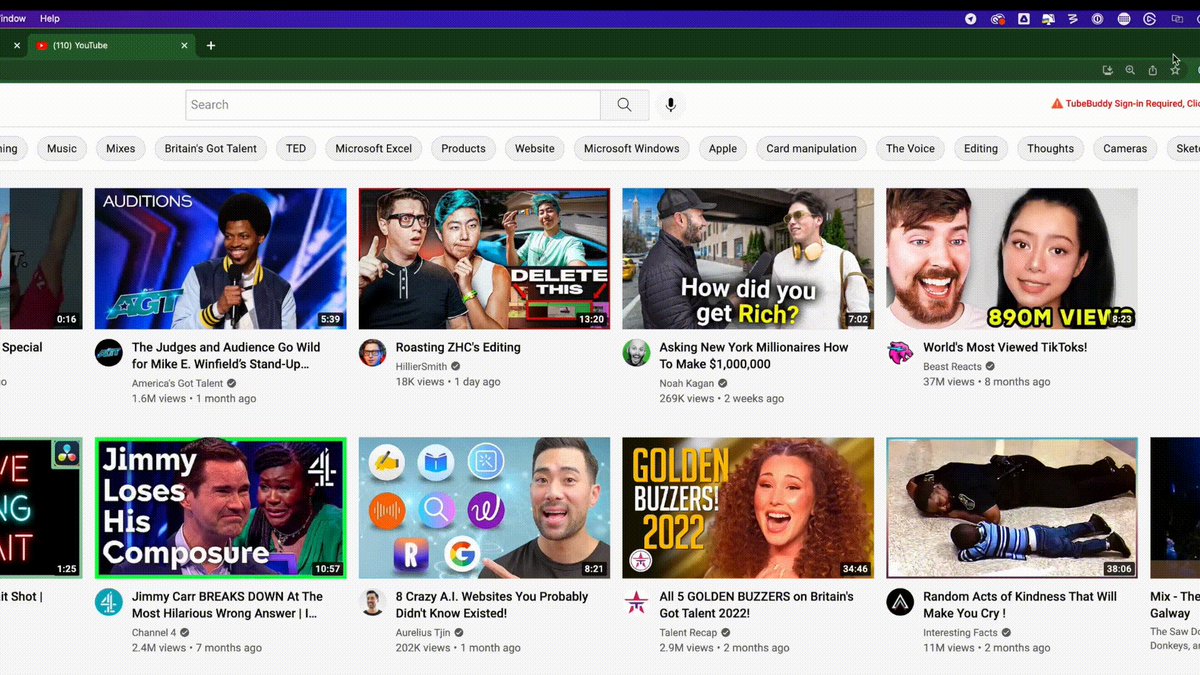Select the TED filter chip
This screenshot has height=675, width=1200.
296,149
